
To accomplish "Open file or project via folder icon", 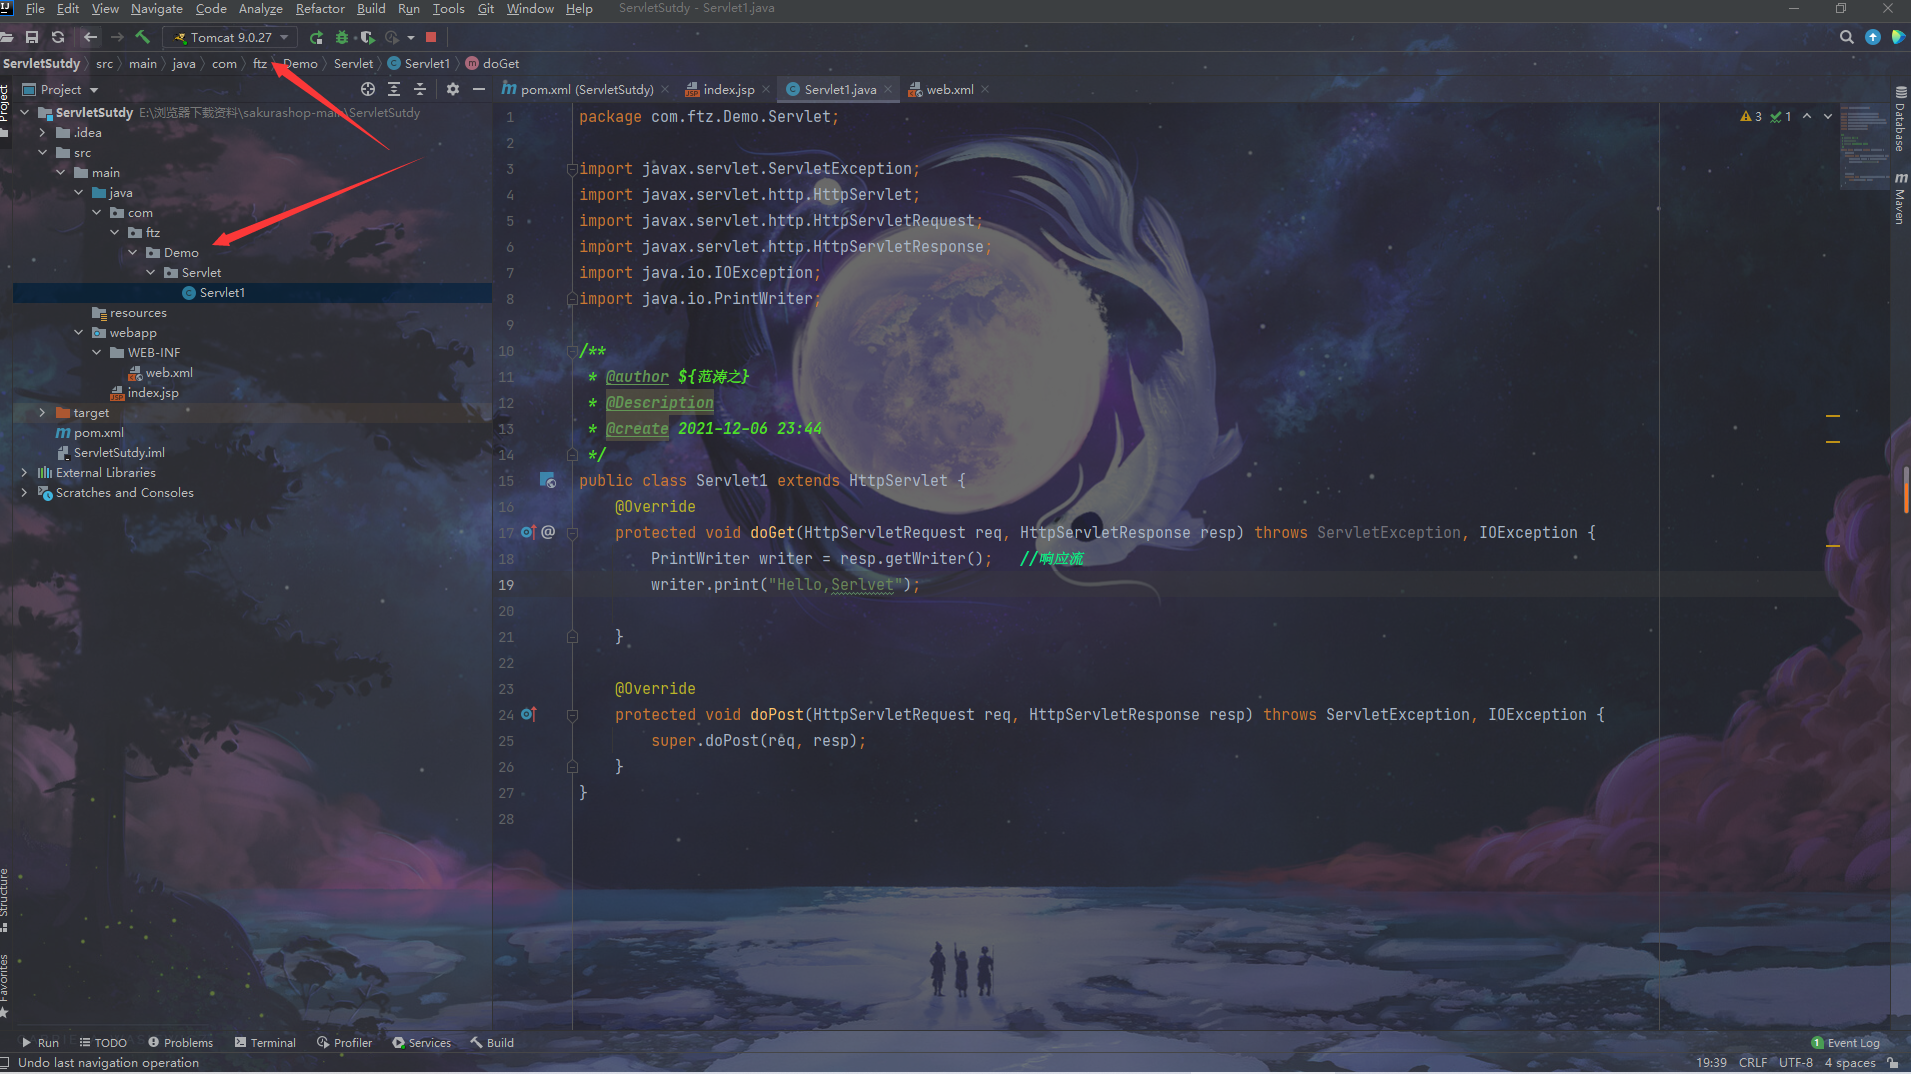I will point(7,37).
